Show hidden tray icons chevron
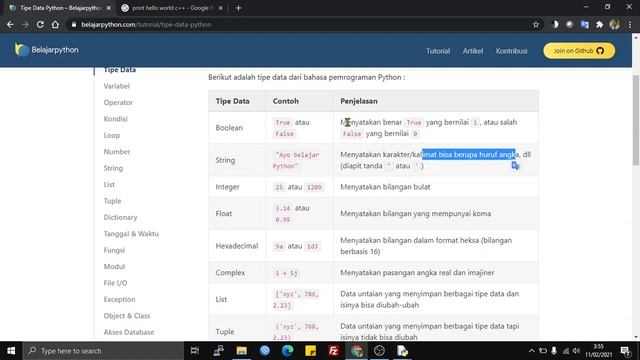640x360 pixels. (531, 351)
